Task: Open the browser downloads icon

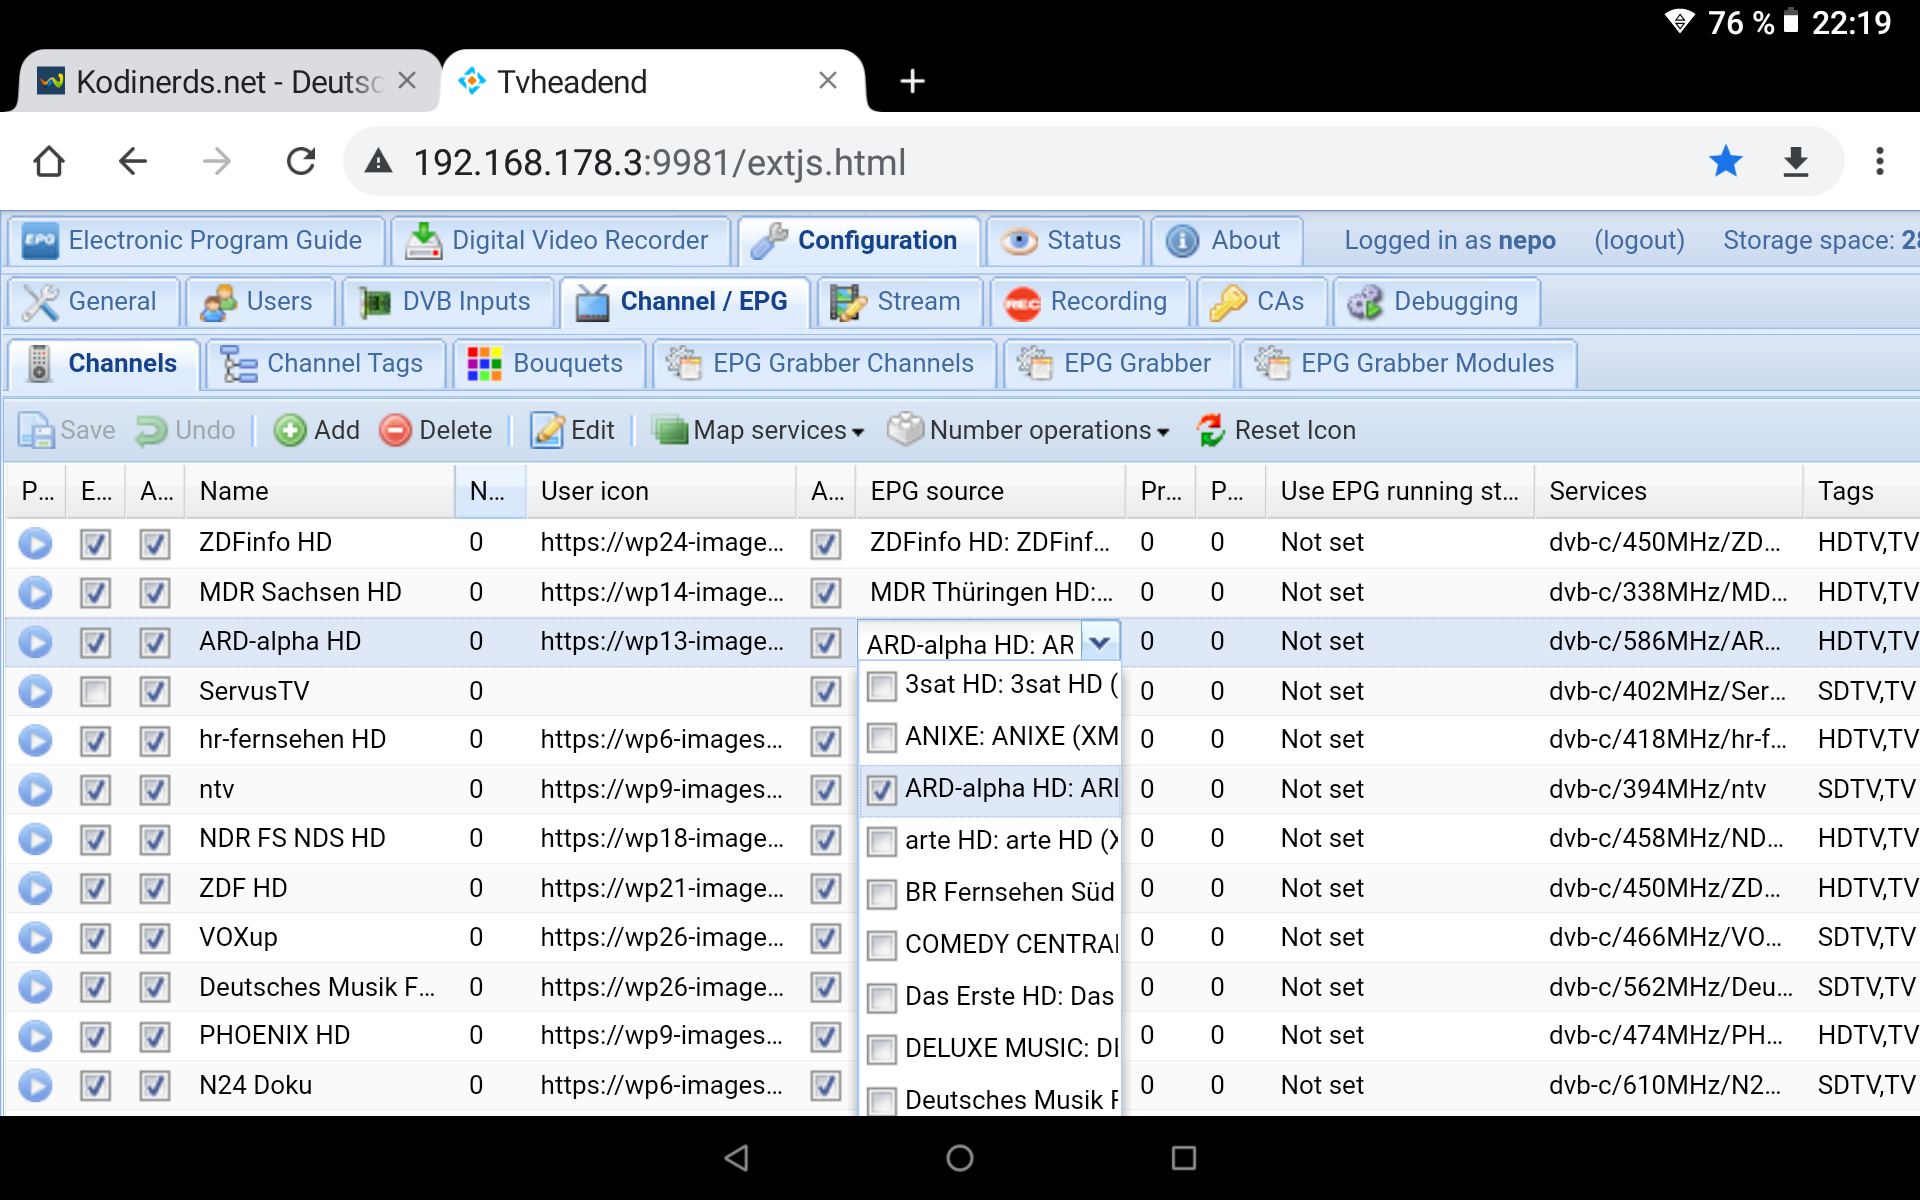Action: (x=1796, y=161)
